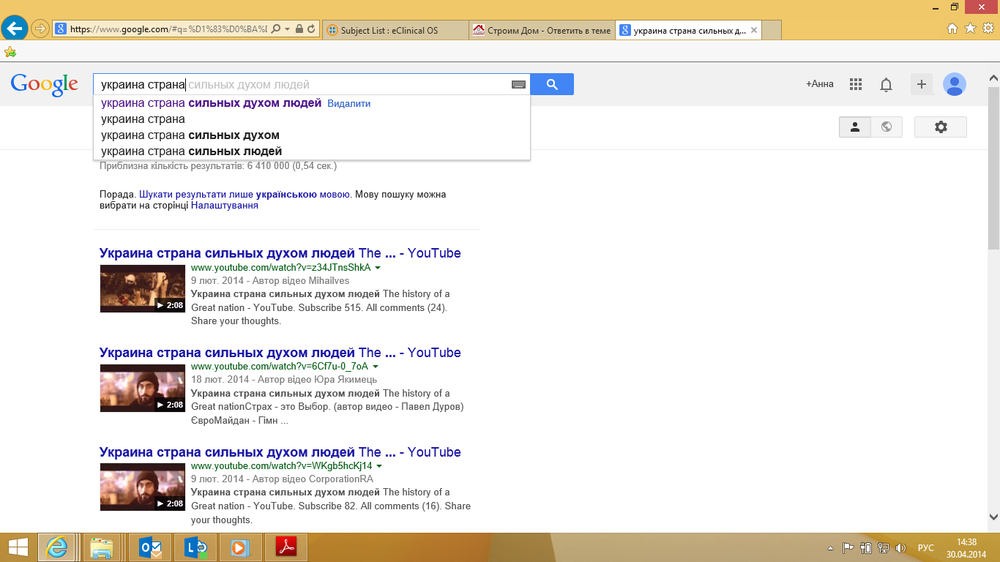
Task: Expand dropdown arrow beside z34JTnsShkA URL
Action: (378, 268)
